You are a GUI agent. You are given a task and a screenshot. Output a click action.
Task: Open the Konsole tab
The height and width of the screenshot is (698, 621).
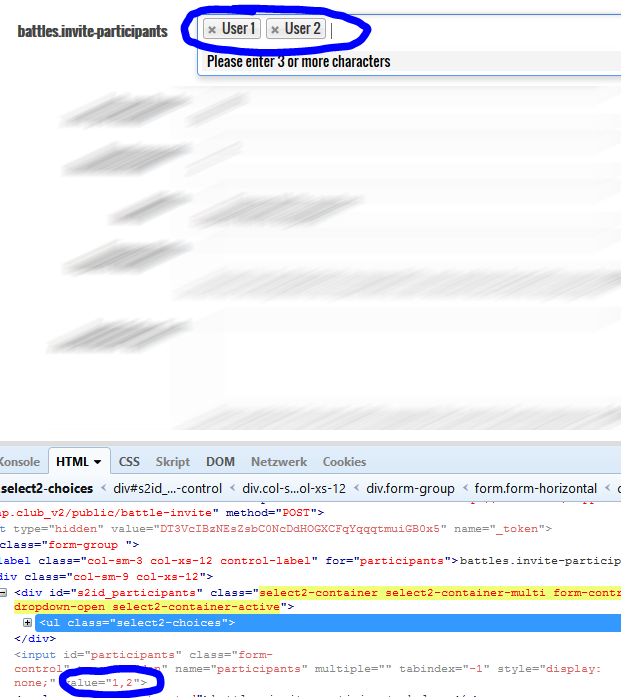(20, 462)
